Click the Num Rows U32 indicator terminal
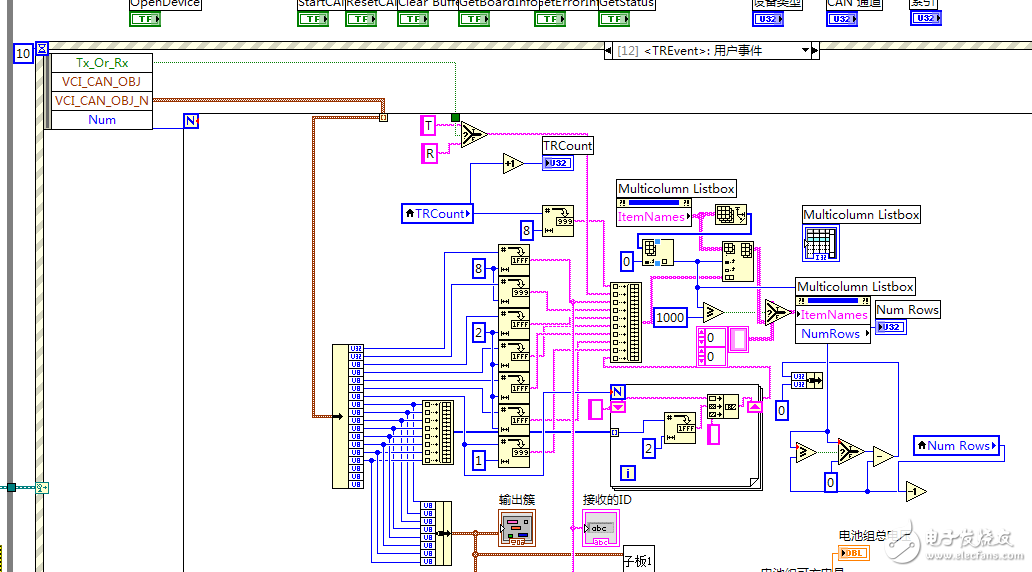 pyautogui.click(x=891, y=327)
